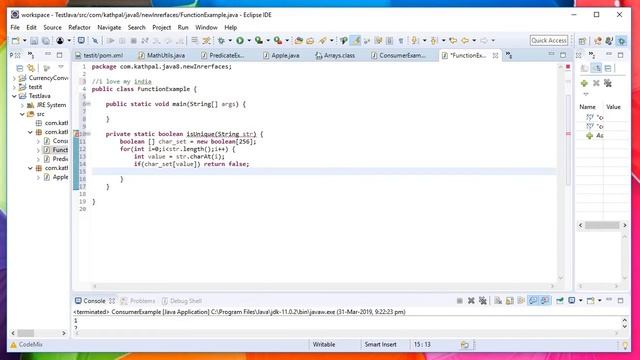
Task: Click the Save All toolbar icon
Action: click(x=46, y=40)
